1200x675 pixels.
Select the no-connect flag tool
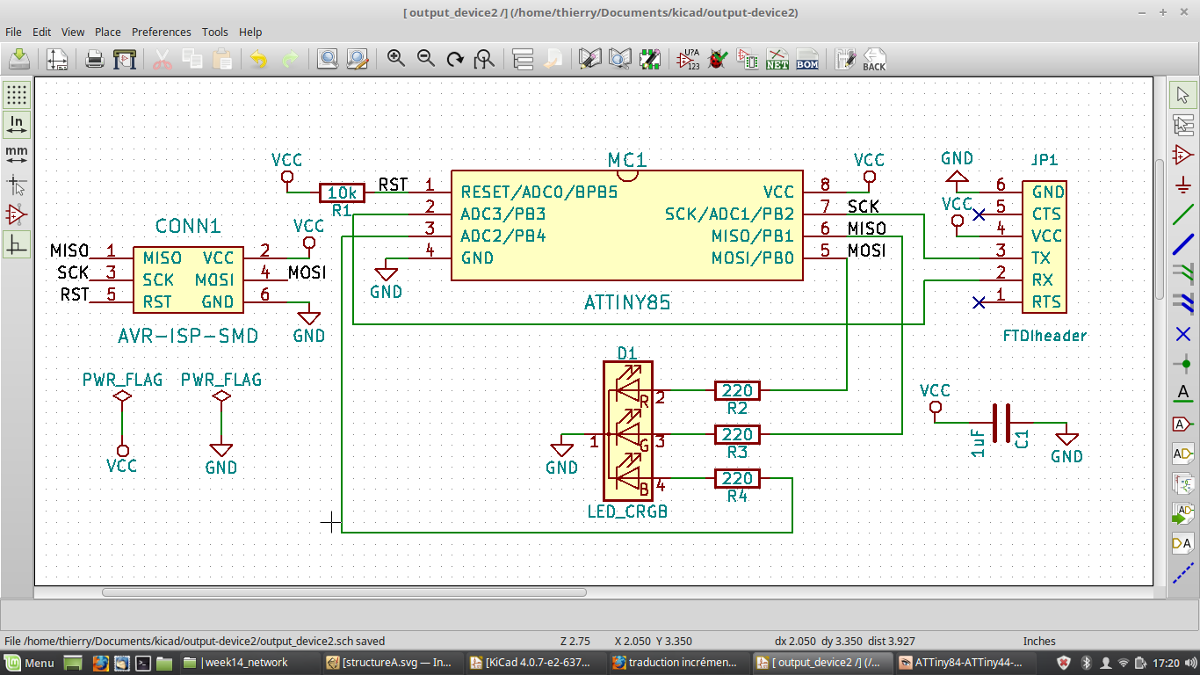click(1183, 334)
